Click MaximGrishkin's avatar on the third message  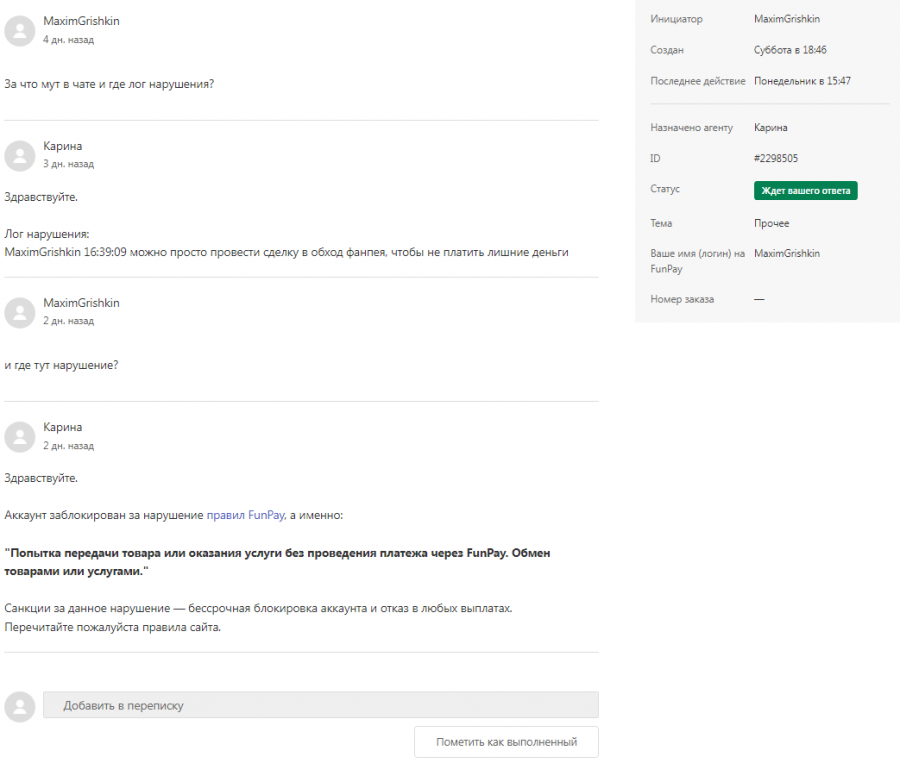coord(20,312)
